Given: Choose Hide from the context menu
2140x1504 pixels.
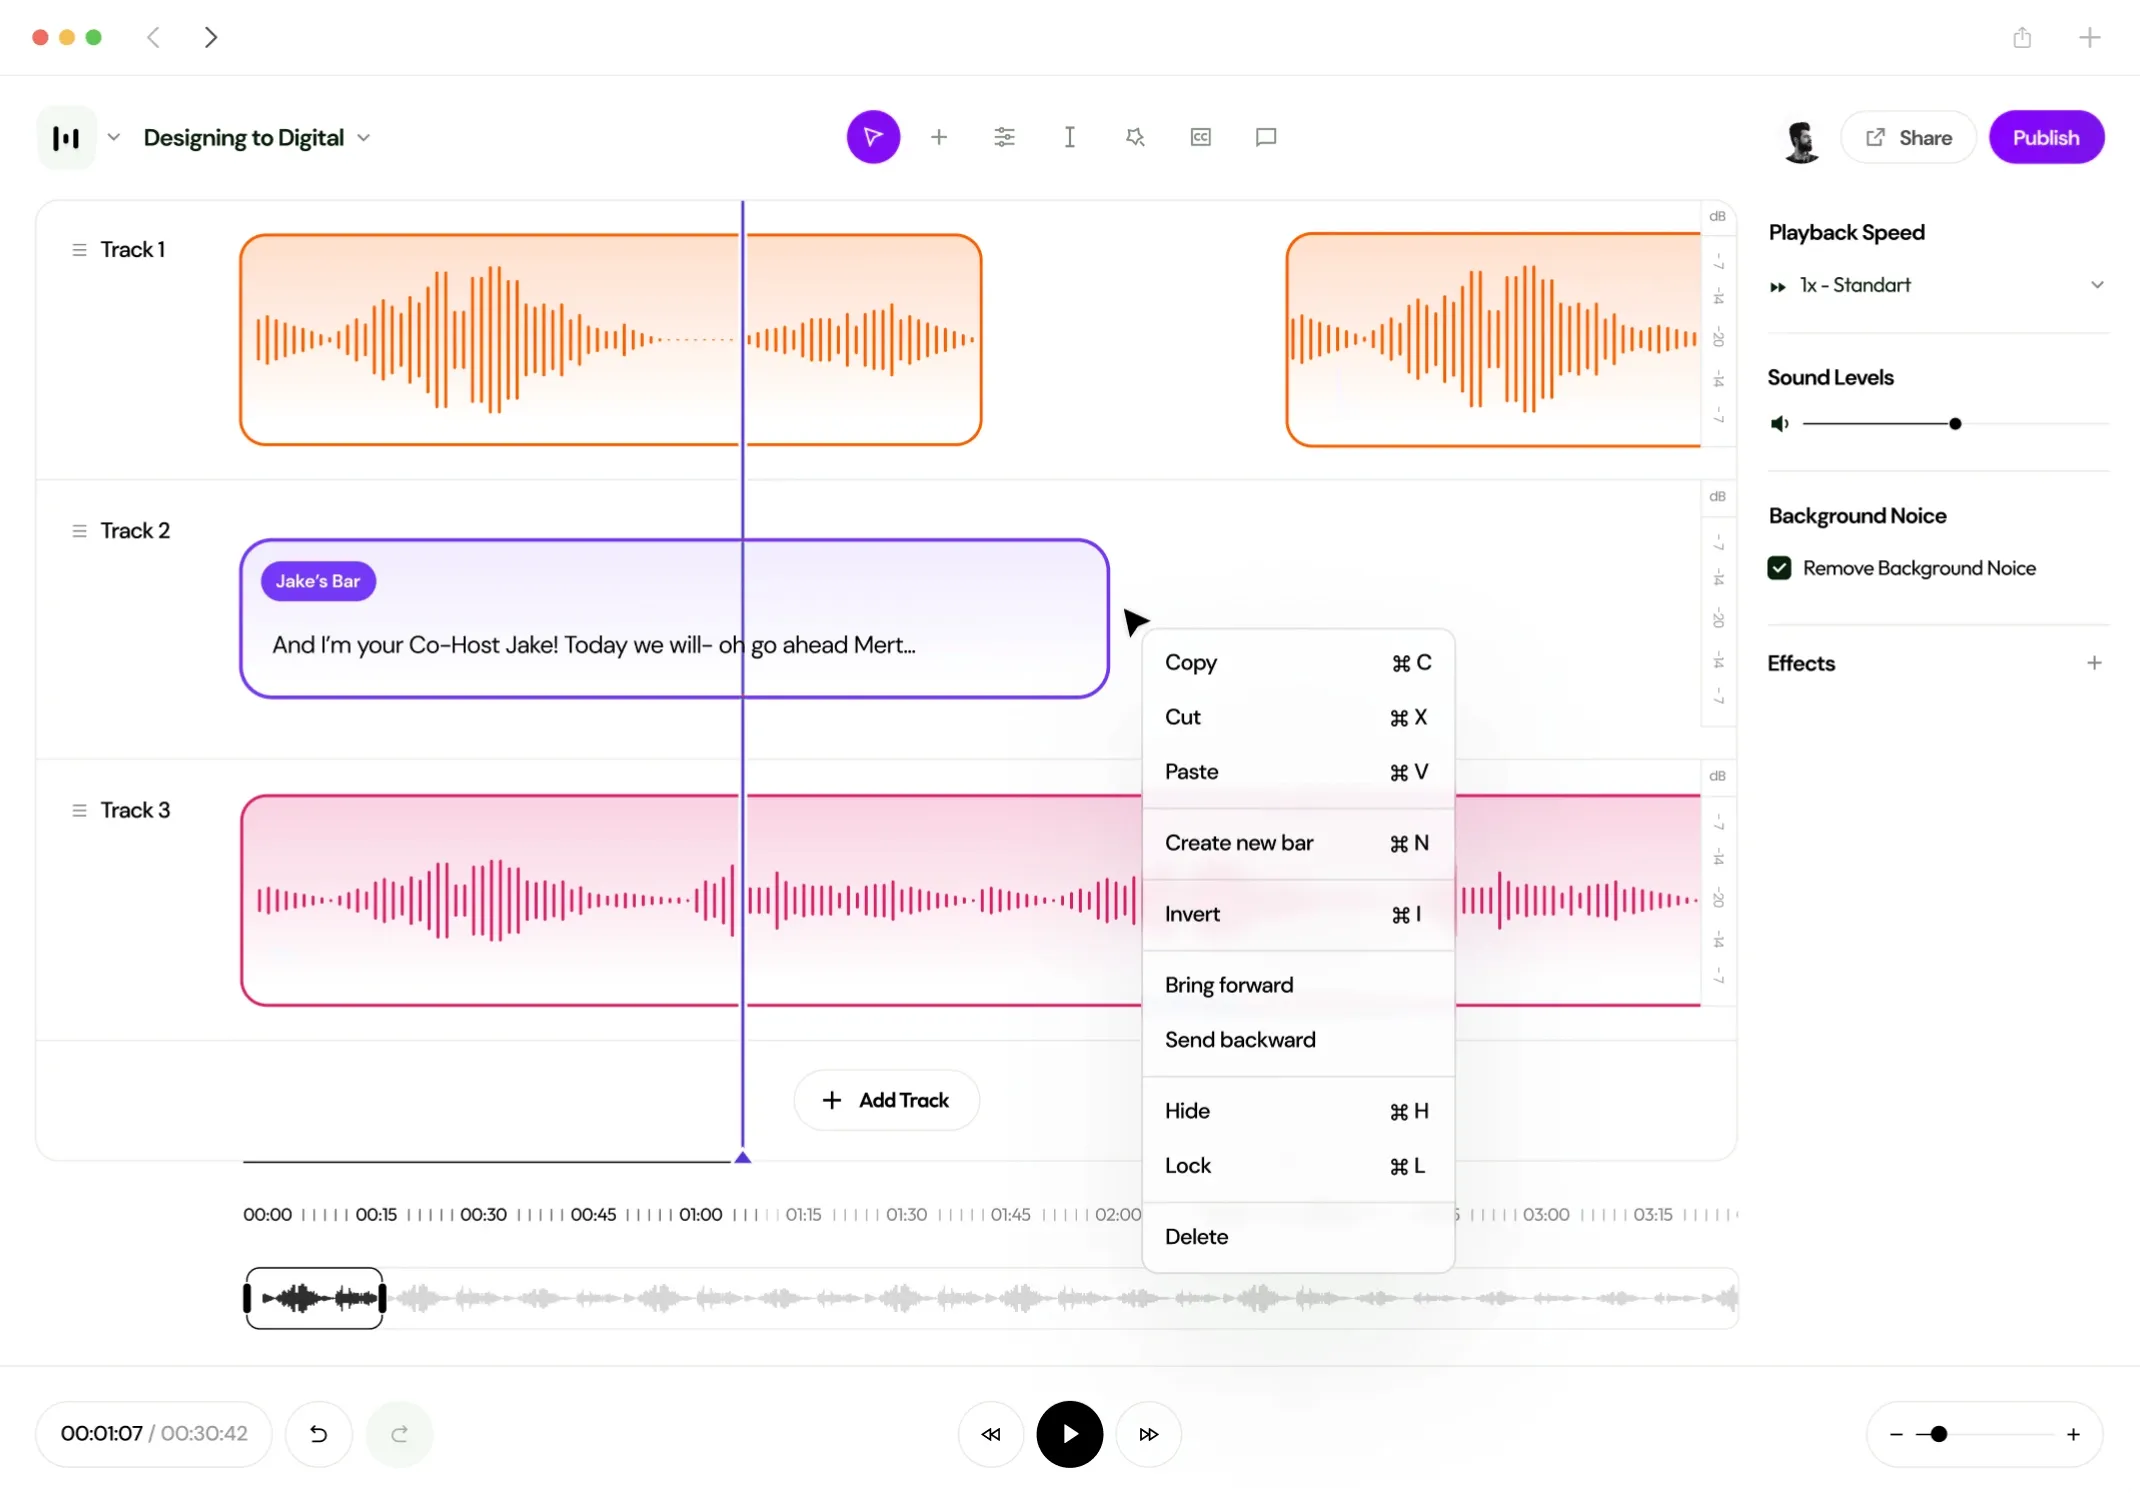Looking at the screenshot, I should coord(1298,1111).
